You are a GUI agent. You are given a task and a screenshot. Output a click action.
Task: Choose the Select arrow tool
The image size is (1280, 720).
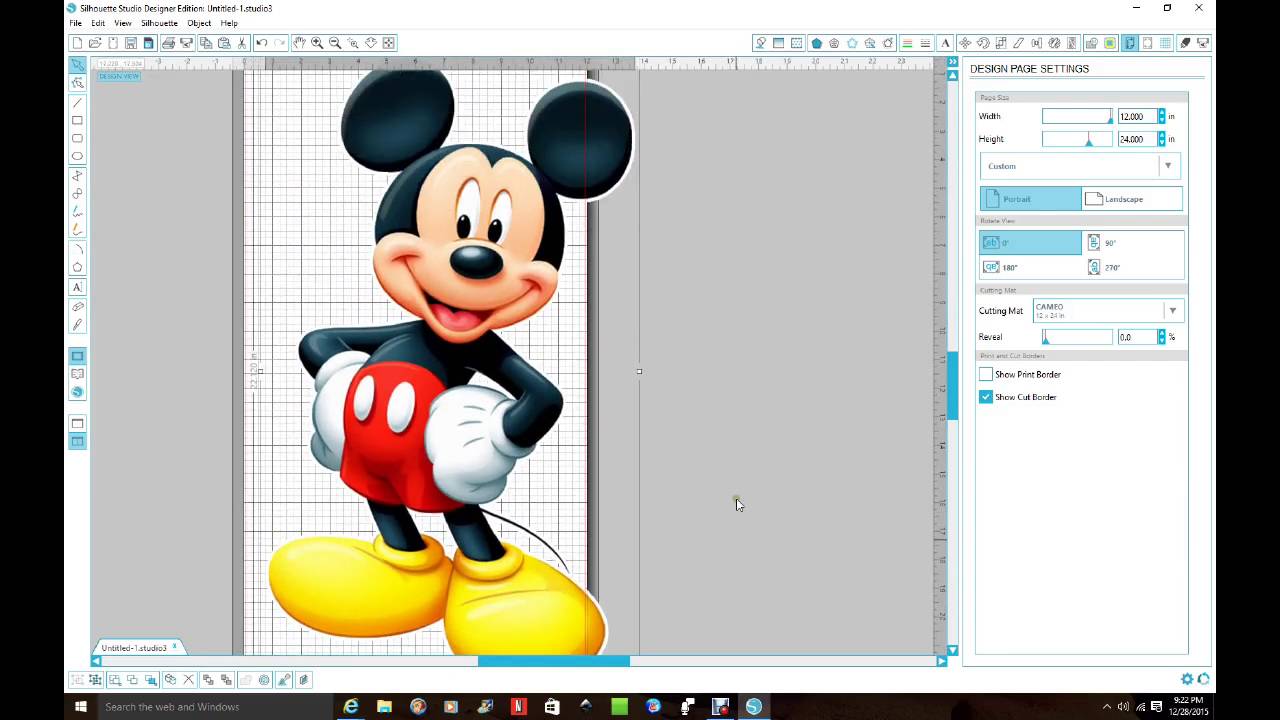tap(77, 65)
